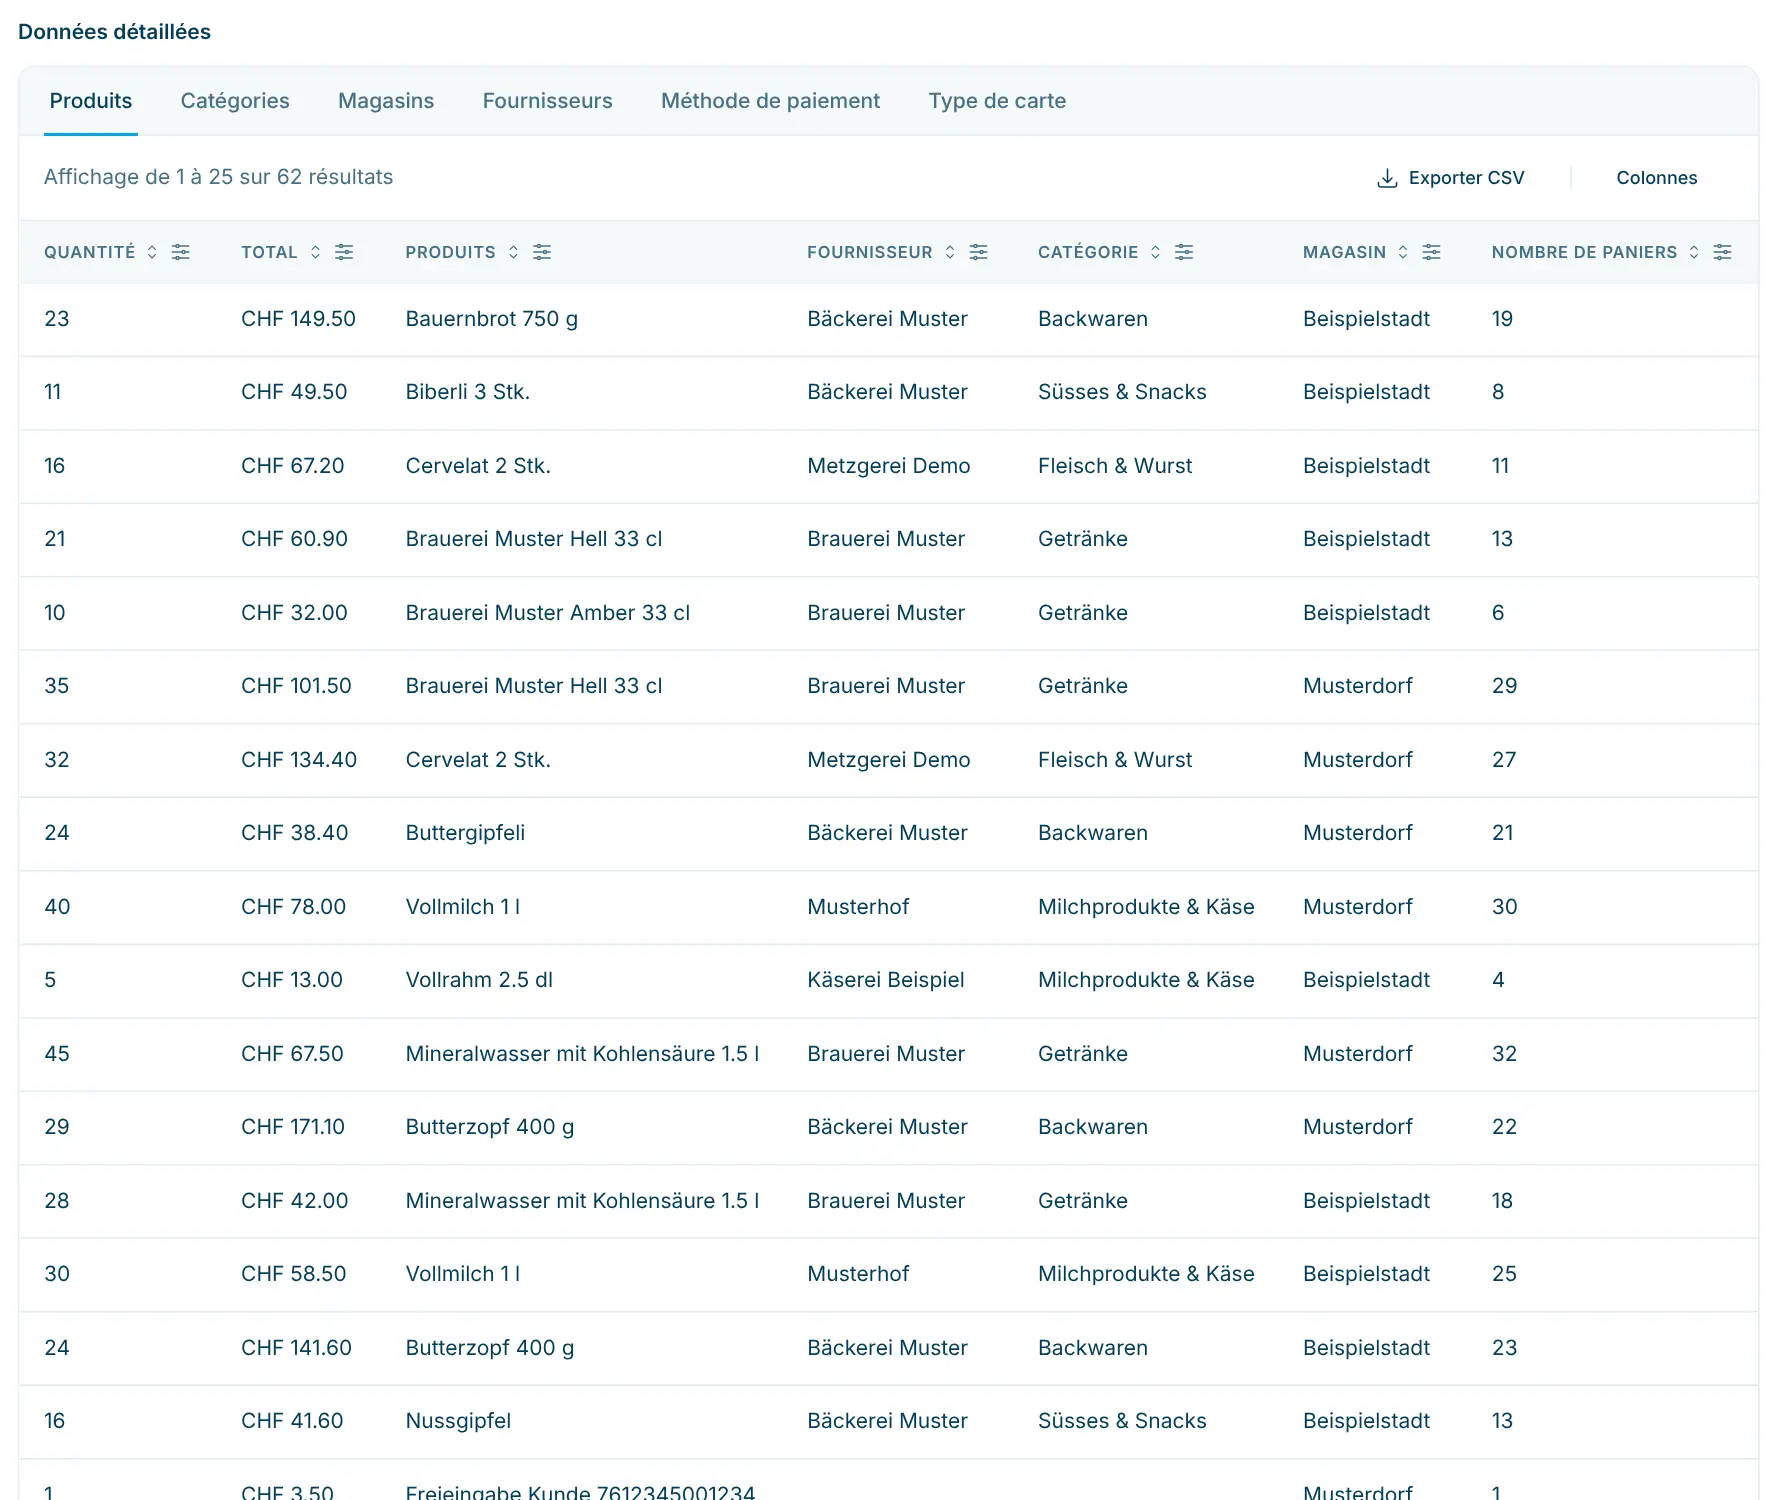This screenshot has height=1500, width=1778.
Task: Sort by Produits using sort arrows
Action: [x=513, y=252]
